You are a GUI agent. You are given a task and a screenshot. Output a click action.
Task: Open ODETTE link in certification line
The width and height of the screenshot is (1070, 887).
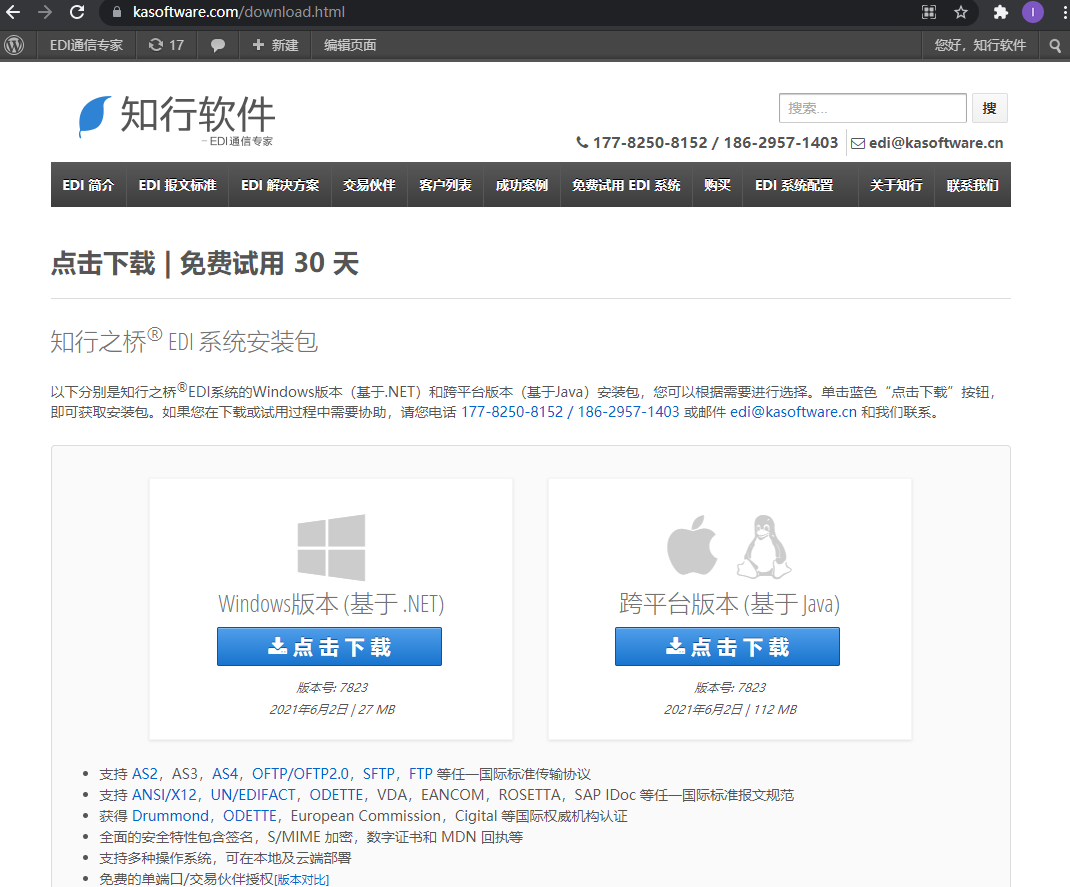pyautogui.click(x=250, y=816)
